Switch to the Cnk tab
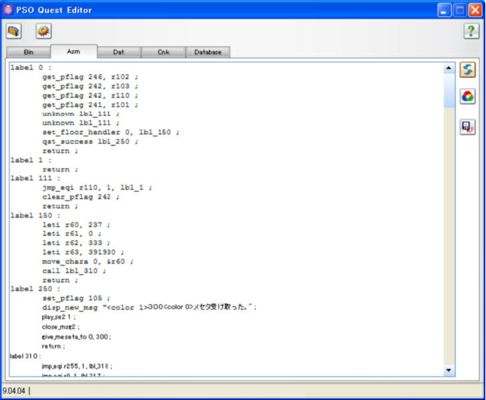 click(163, 52)
